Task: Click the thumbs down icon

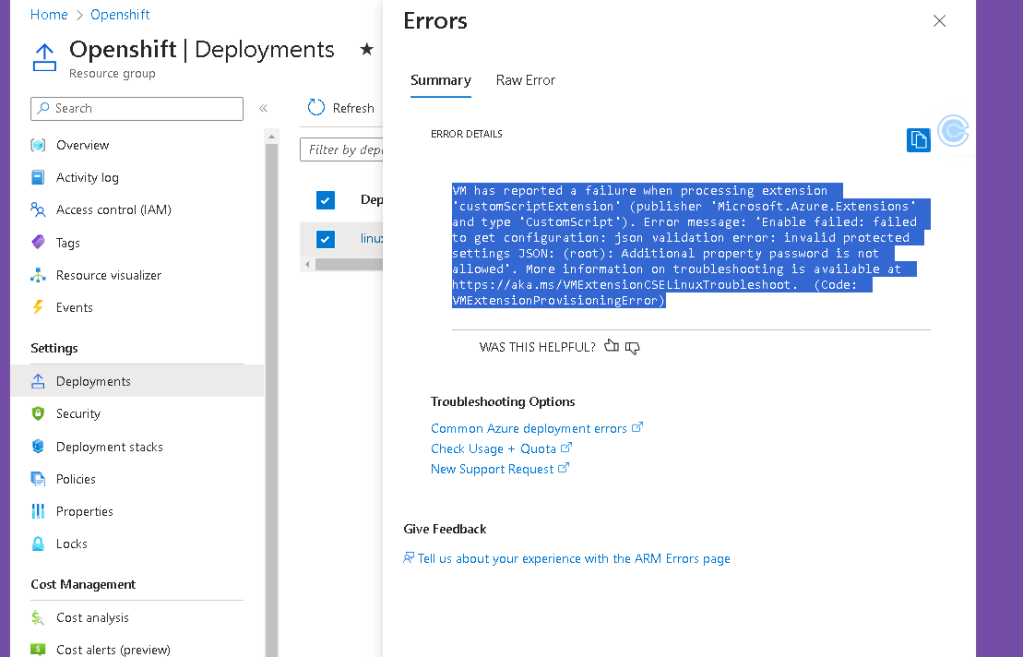Action: 632,347
